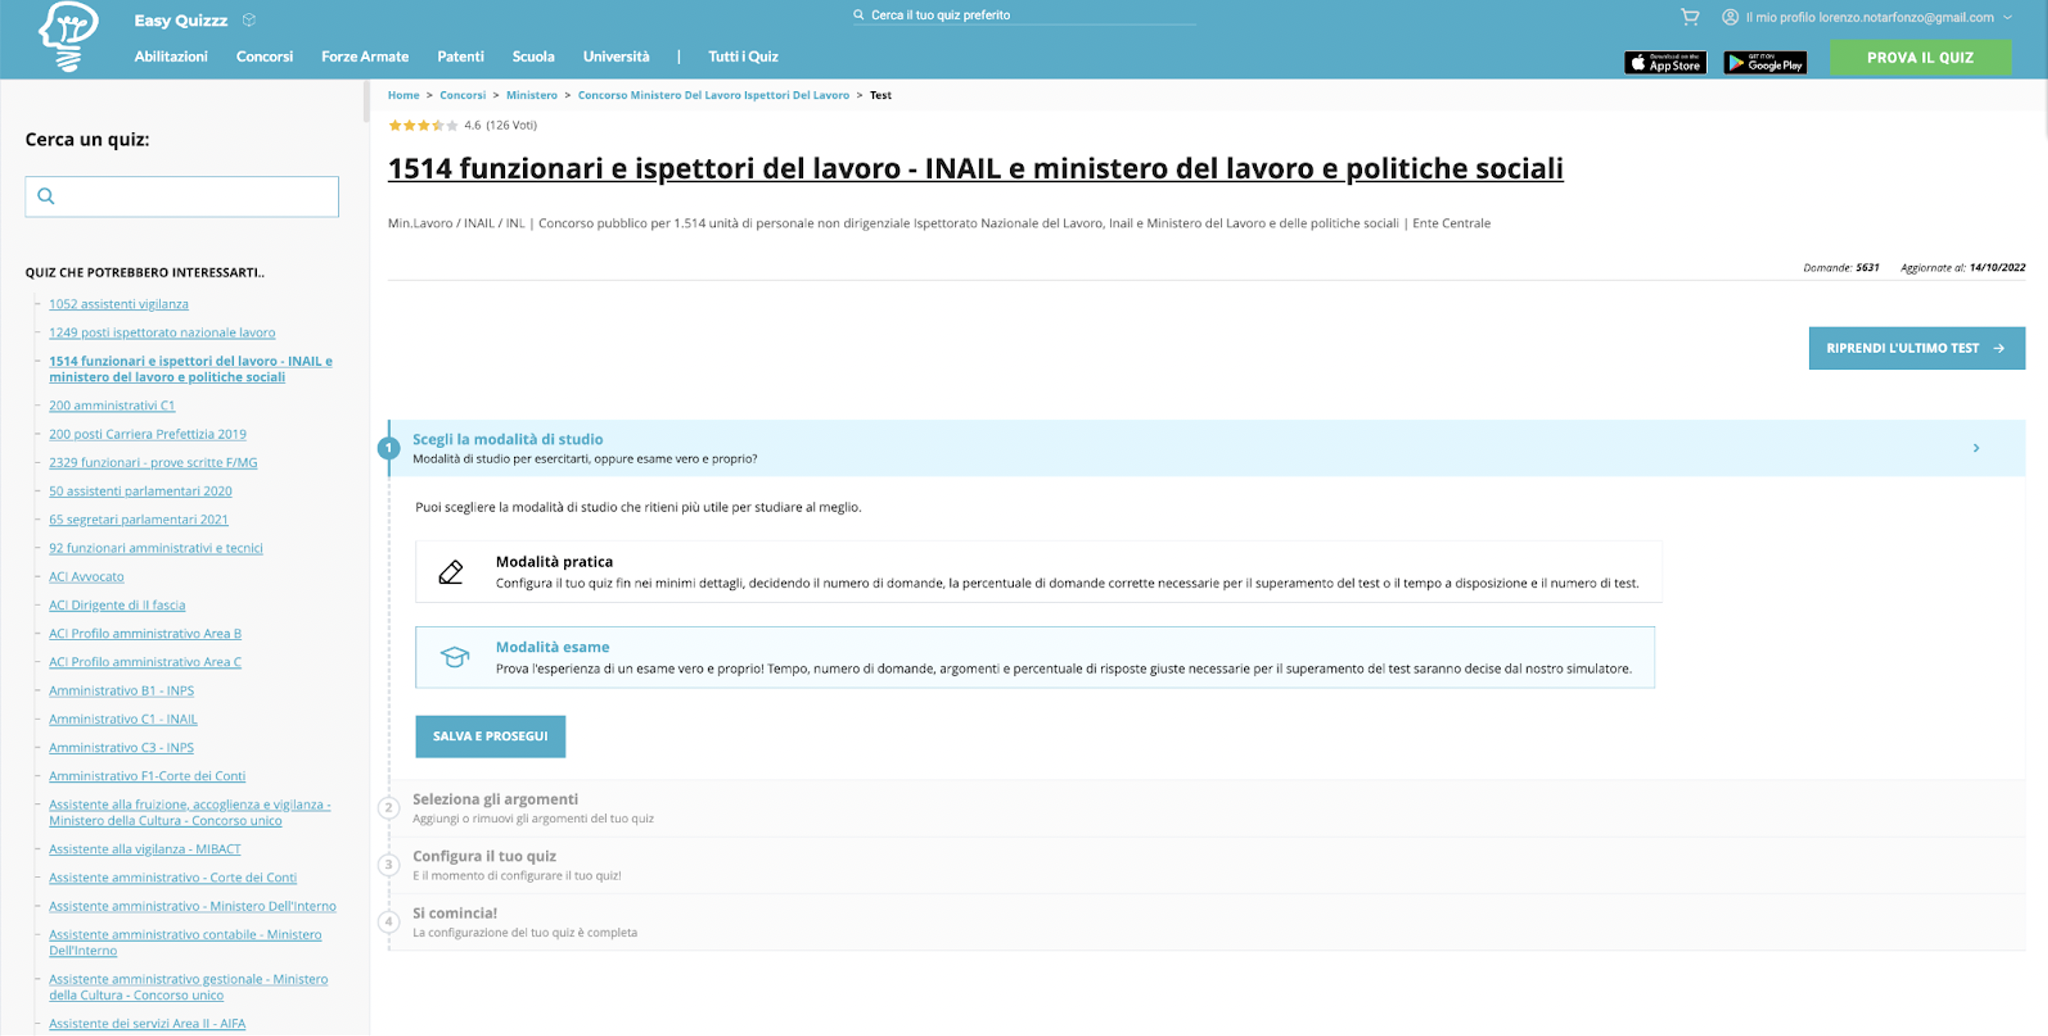Focus the top quiz search field
The height and width of the screenshot is (1036, 2048).
point(1030,15)
